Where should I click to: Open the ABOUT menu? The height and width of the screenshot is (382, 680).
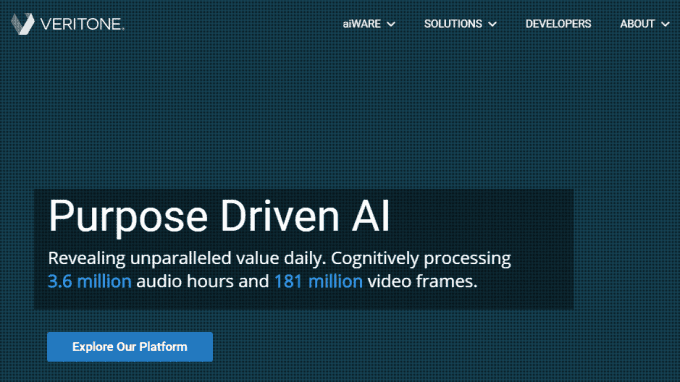point(637,24)
